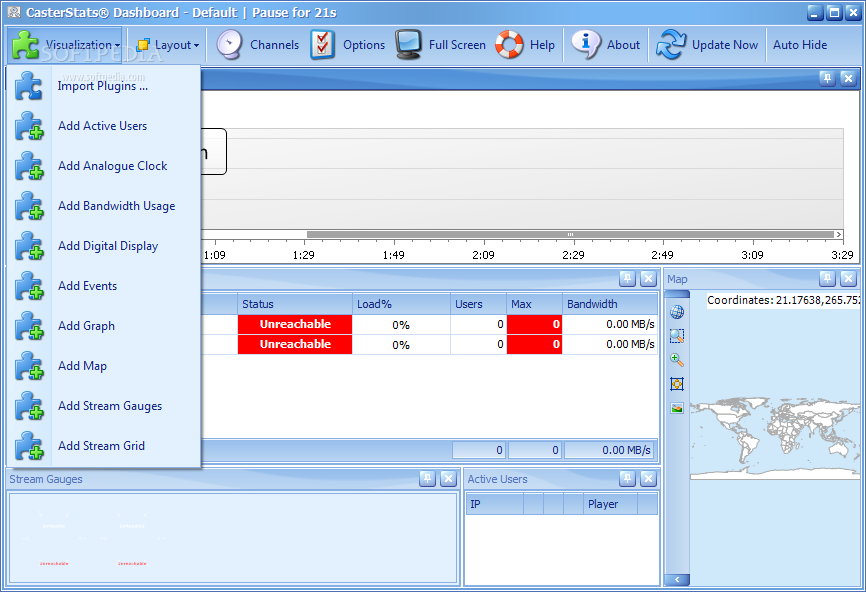
Task: Pin the graph panel at top
Action: pyautogui.click(x=827, y=78)
